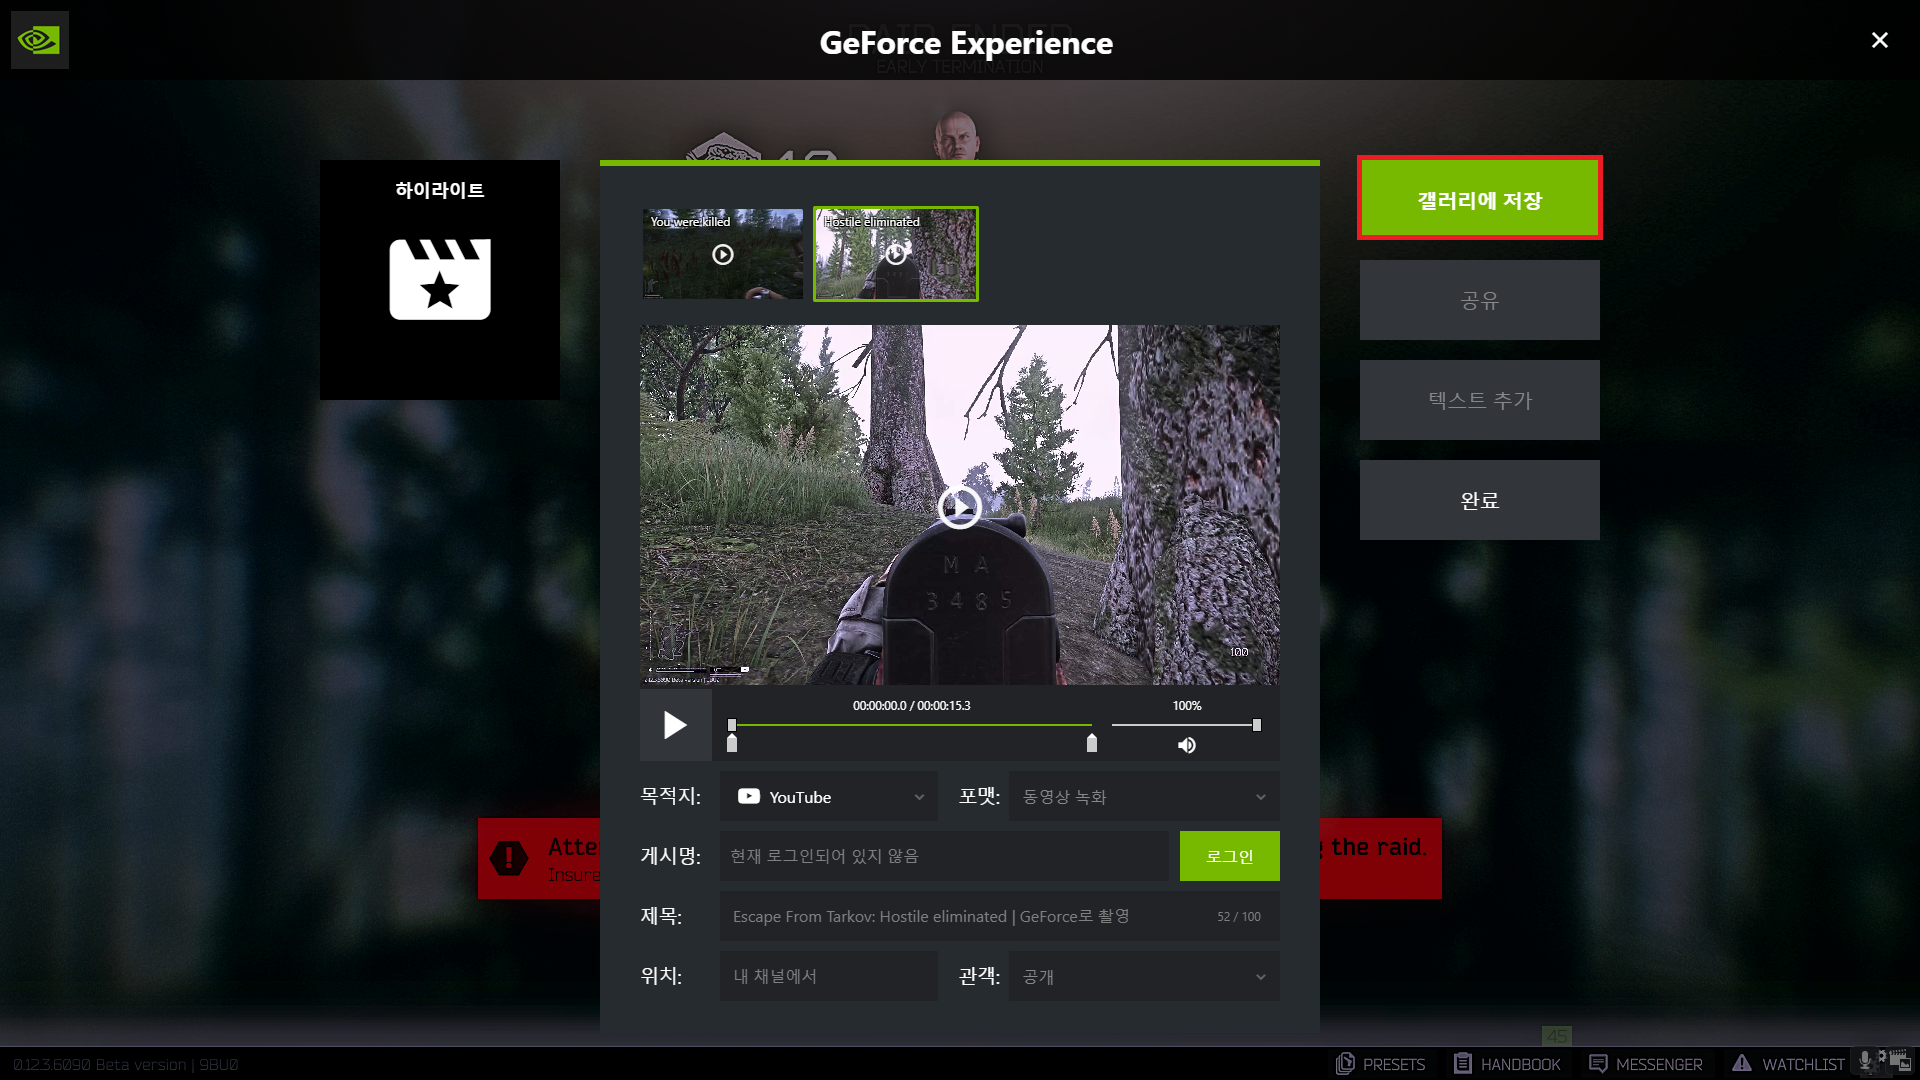Expand the YouTube destination dropdown
1920x1080 pixels.
829,797
